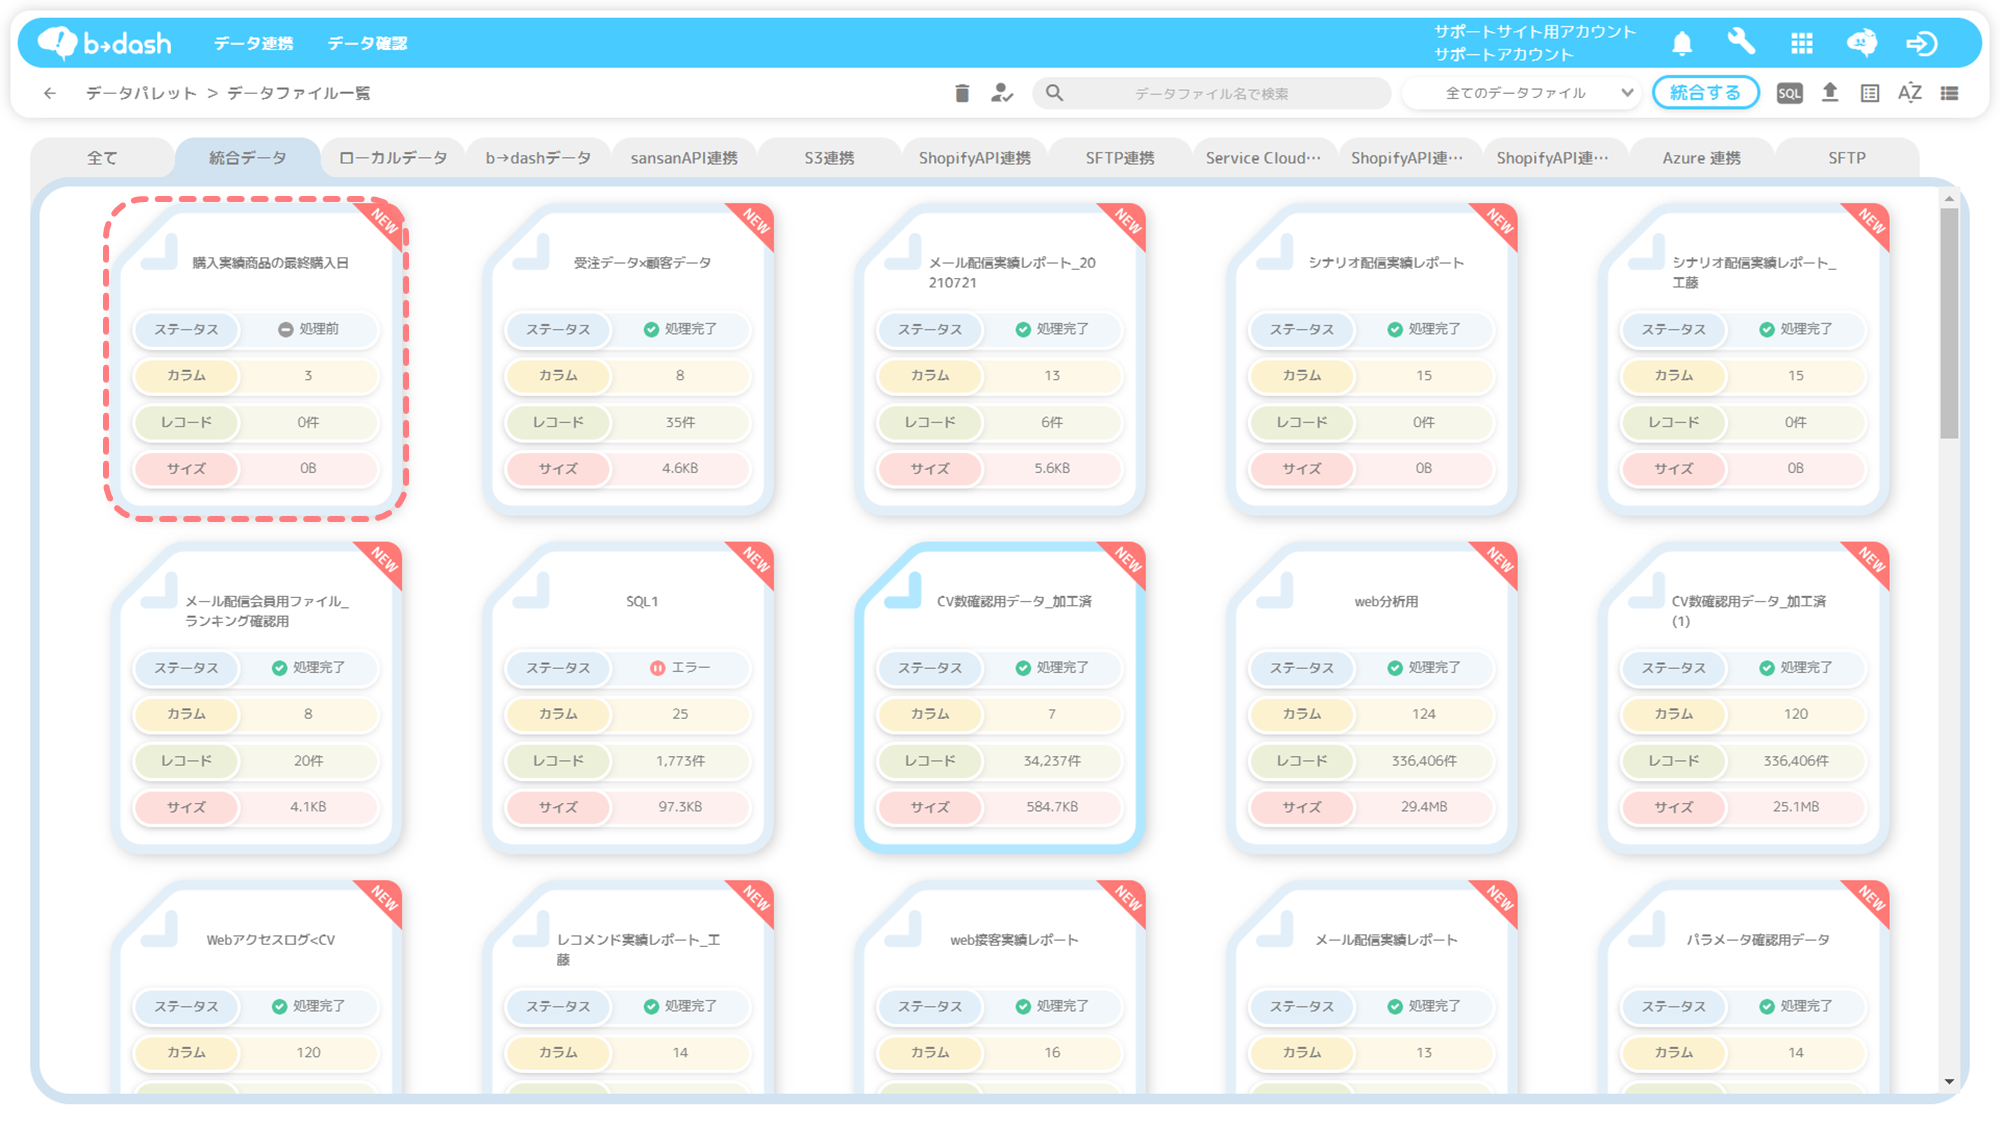
Task: Click the vertical scrollbar thumb
Action: coord(1949,323)
